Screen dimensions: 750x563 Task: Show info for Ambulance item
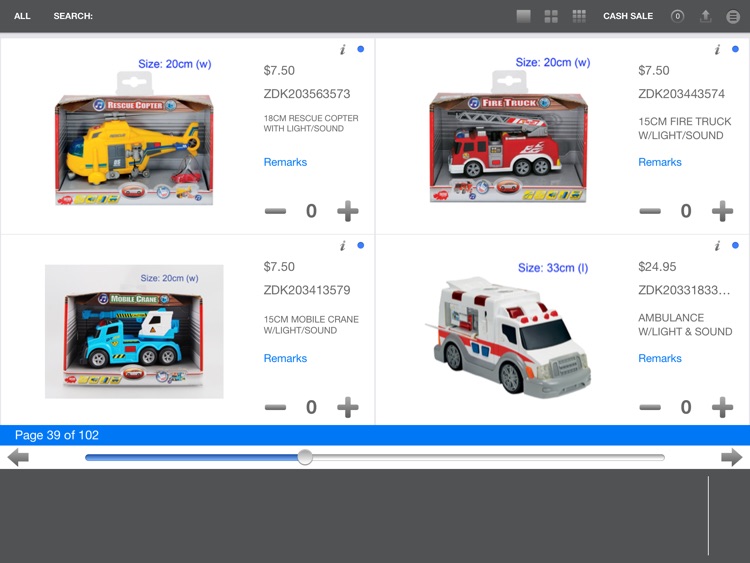point(717,245)
